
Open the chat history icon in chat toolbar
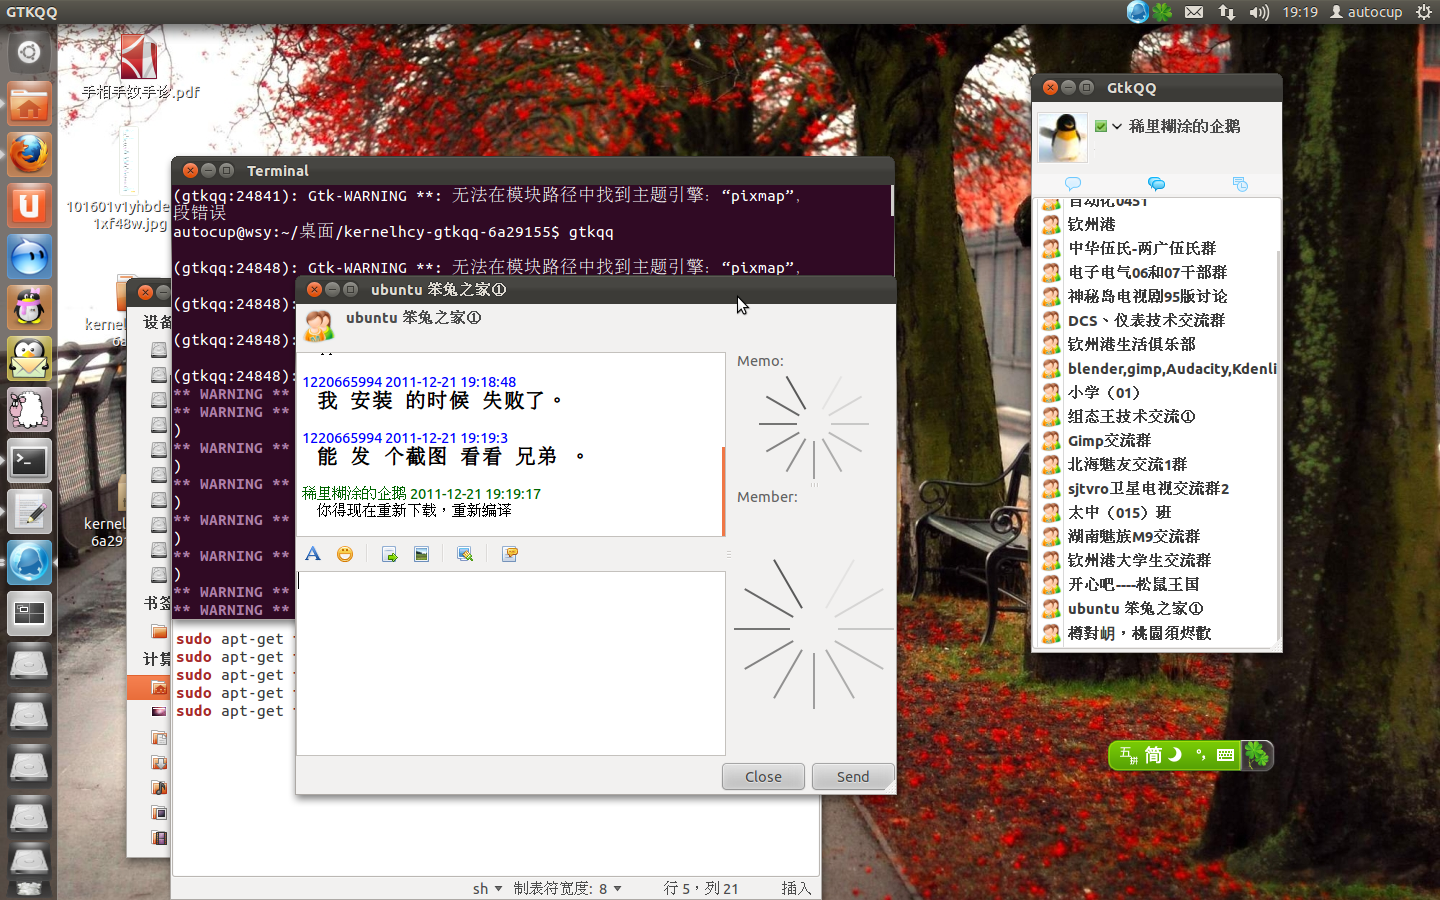(509, 554)
